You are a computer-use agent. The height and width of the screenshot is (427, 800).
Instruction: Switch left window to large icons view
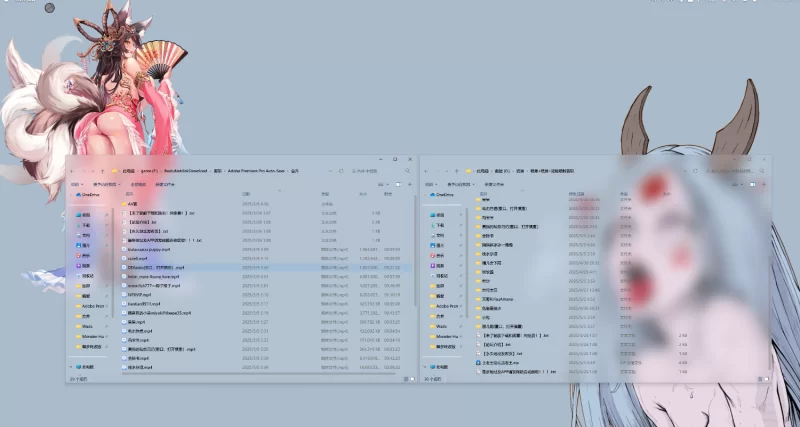pyautogui.click(x=412, y=379)
